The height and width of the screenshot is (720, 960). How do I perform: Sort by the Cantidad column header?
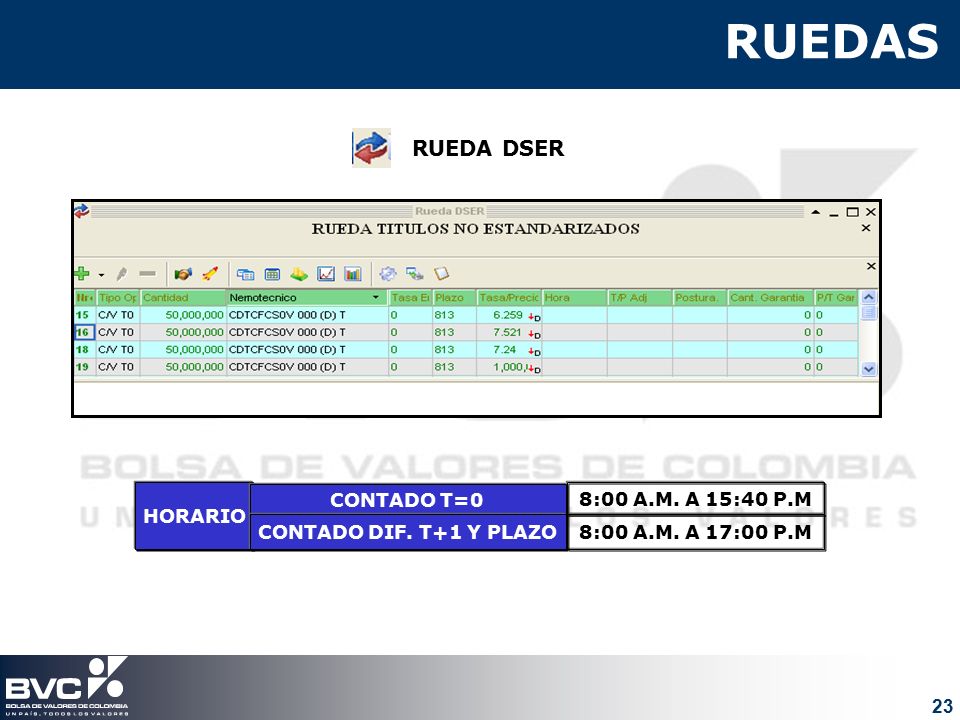(183, 298)
